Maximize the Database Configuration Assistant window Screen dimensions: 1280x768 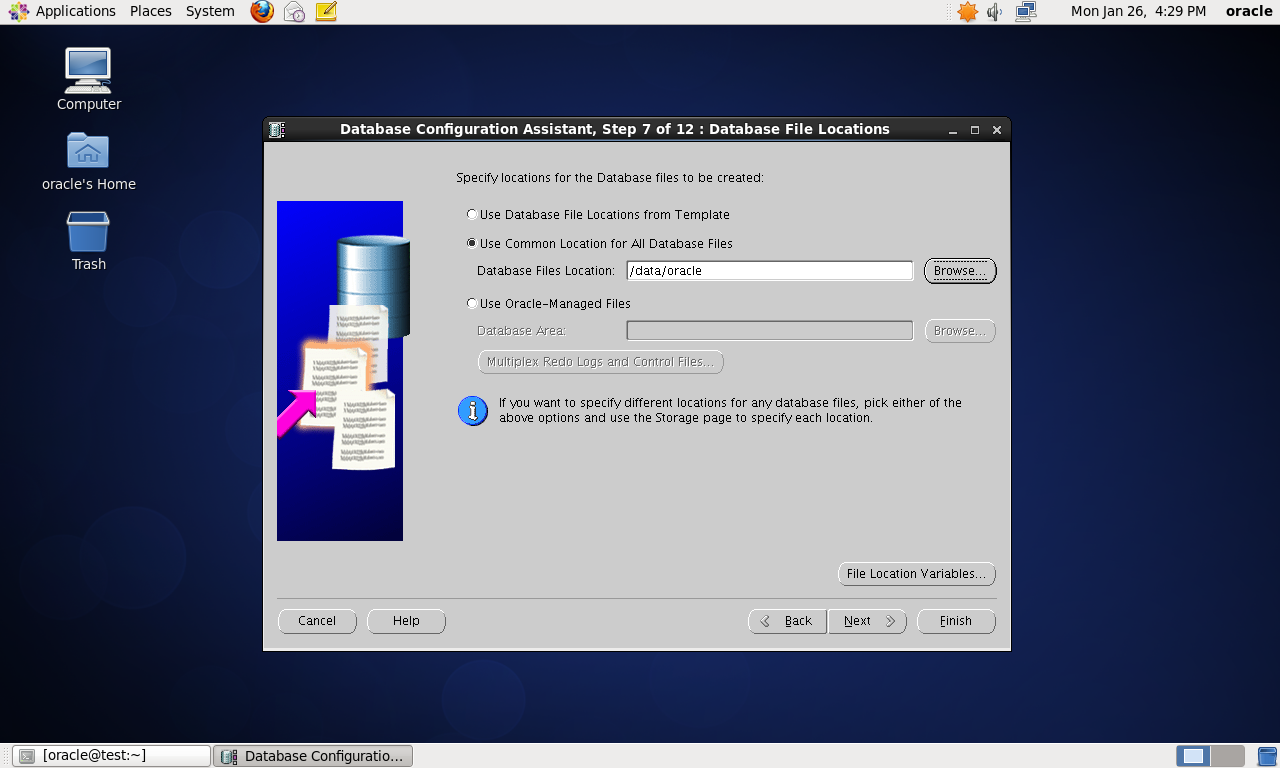pos(975,130)
